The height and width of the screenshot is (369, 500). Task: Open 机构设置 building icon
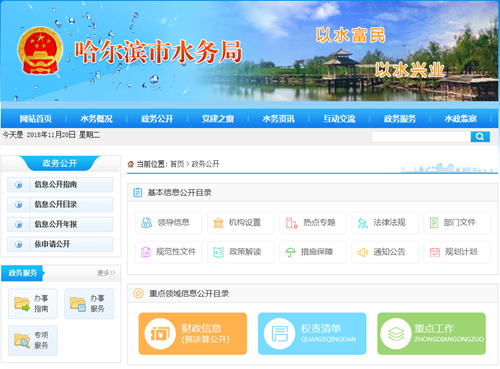[218, 222]
